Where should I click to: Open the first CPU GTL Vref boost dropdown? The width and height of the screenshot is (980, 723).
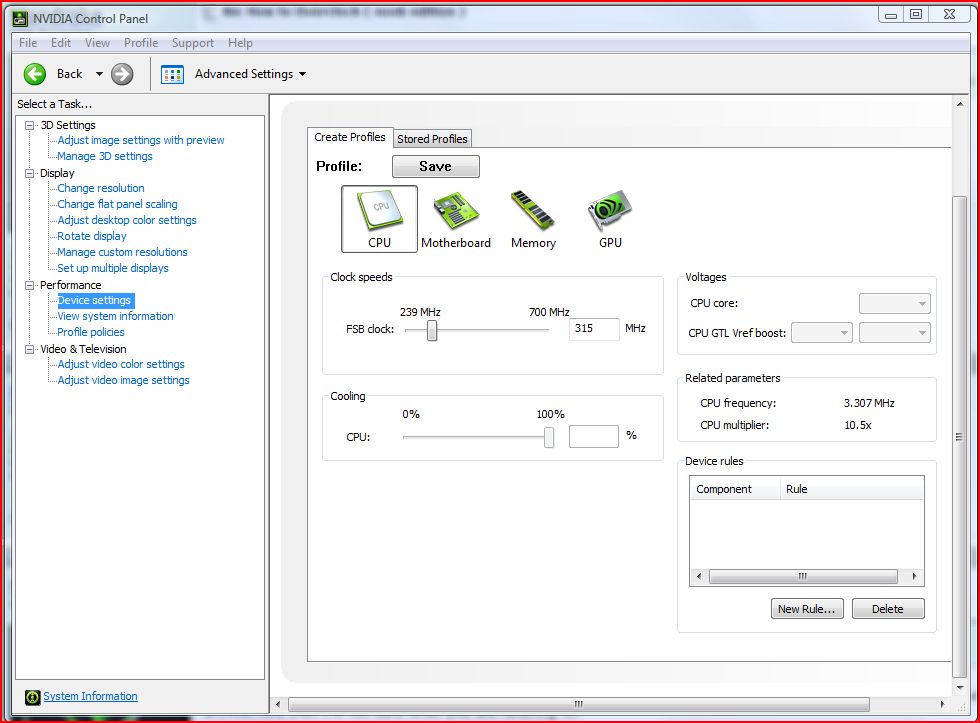(x=821, y=332)
